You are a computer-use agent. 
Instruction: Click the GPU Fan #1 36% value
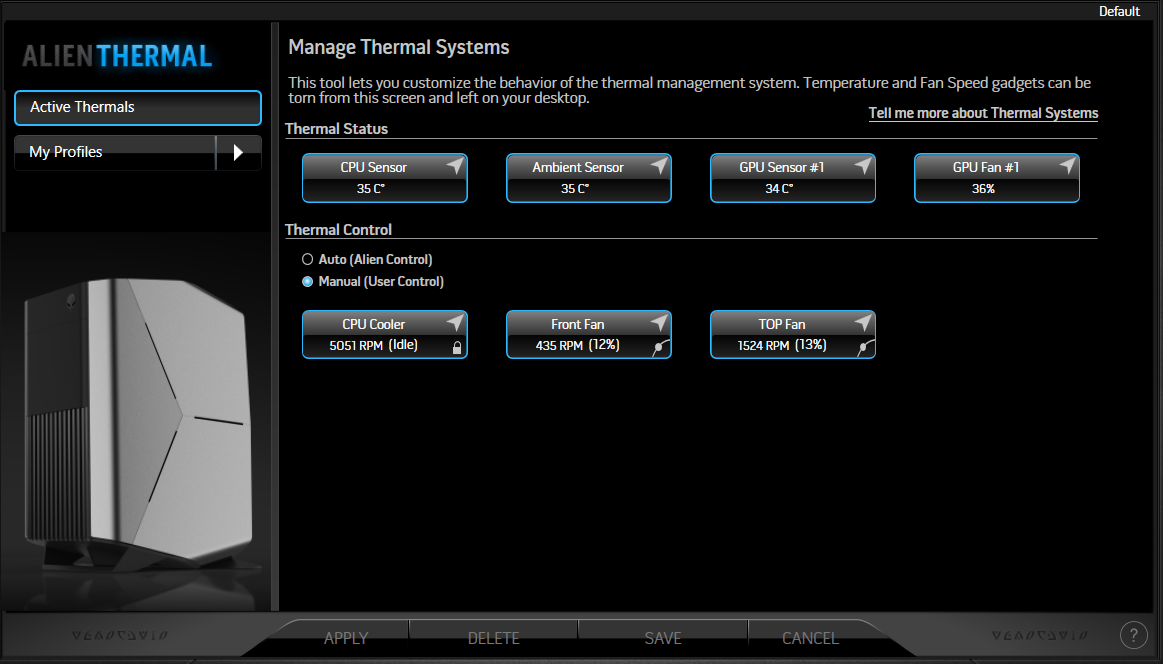984,189
